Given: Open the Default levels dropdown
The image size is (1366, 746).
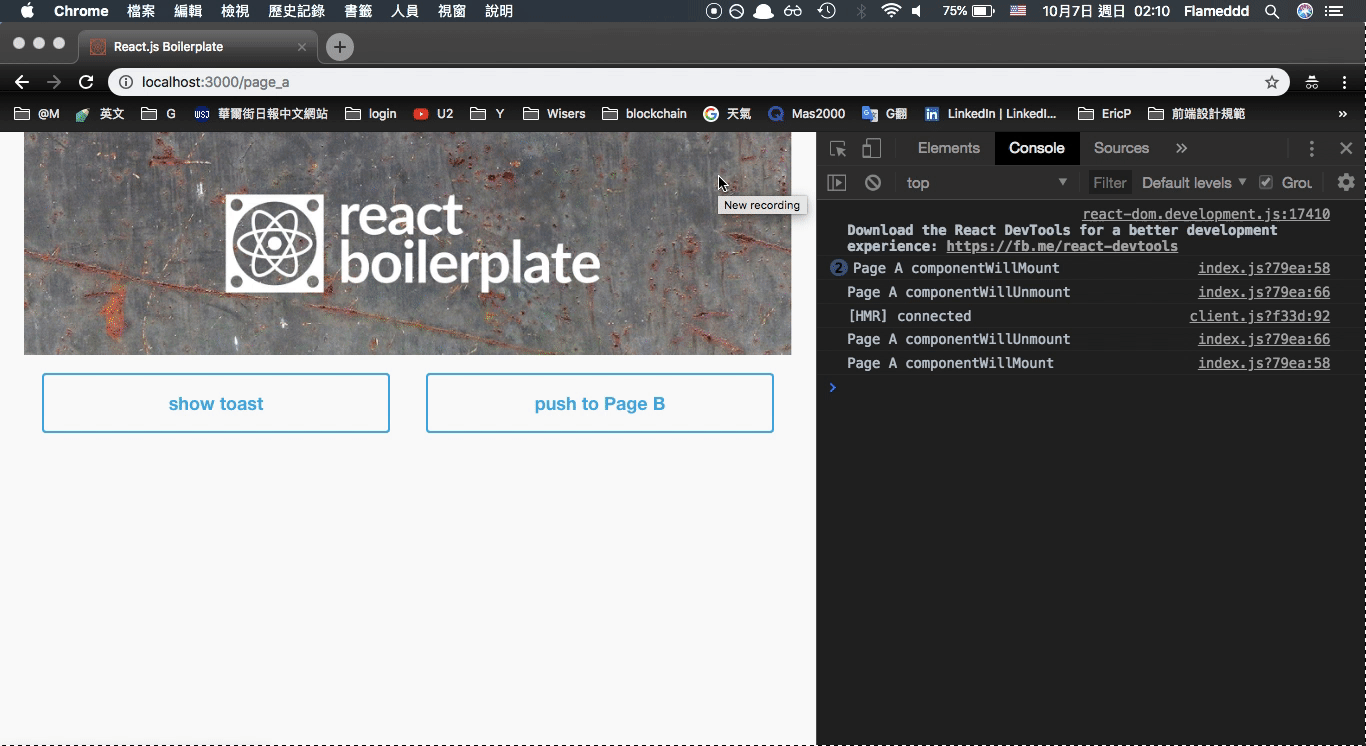Looking at the screenshot, I should coord(1194,183).
